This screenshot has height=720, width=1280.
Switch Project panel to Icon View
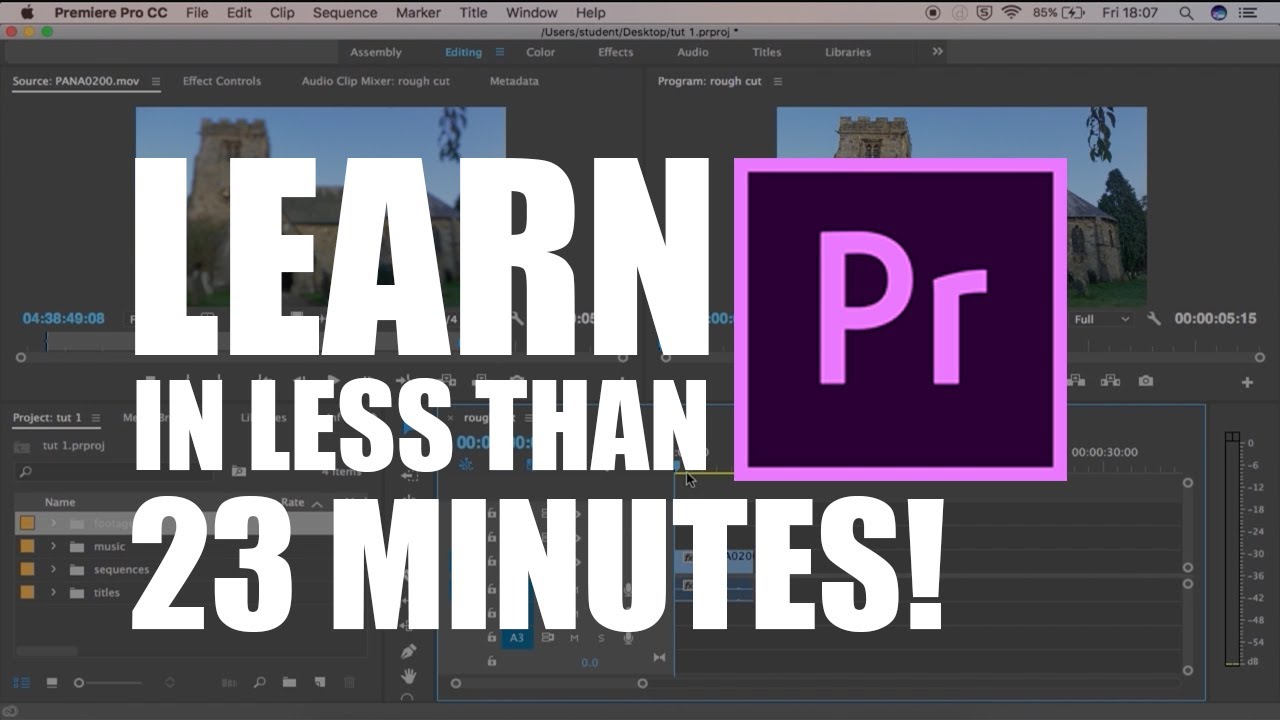(x=51, y=682)
